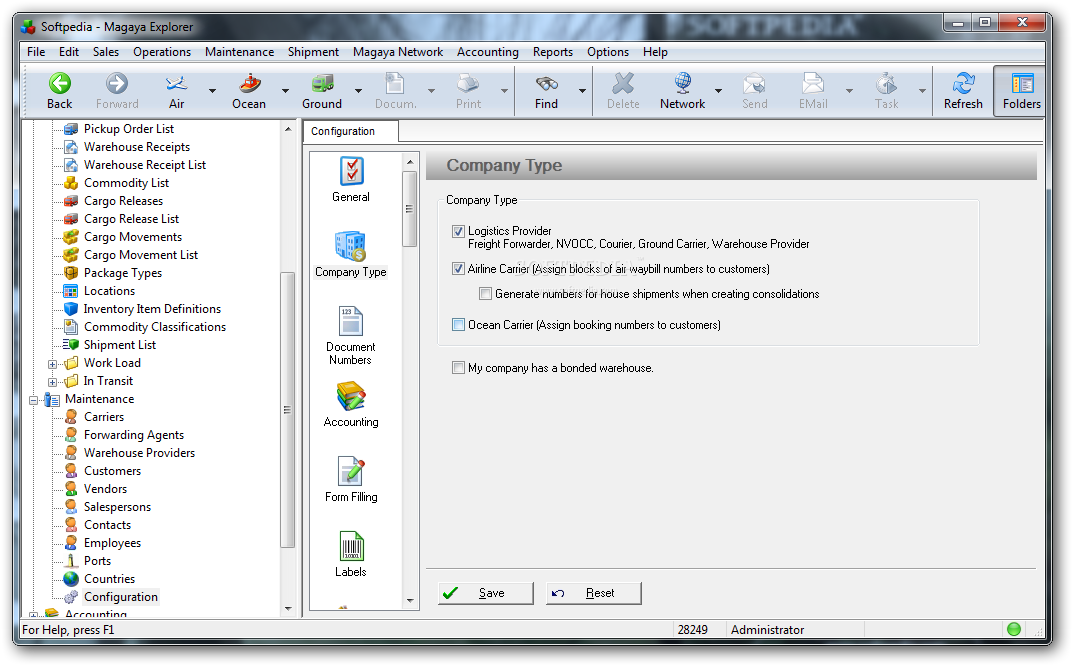Click the Save button
The width and height of the screenshot is (1073, 666).
click(x=486, y=593)
